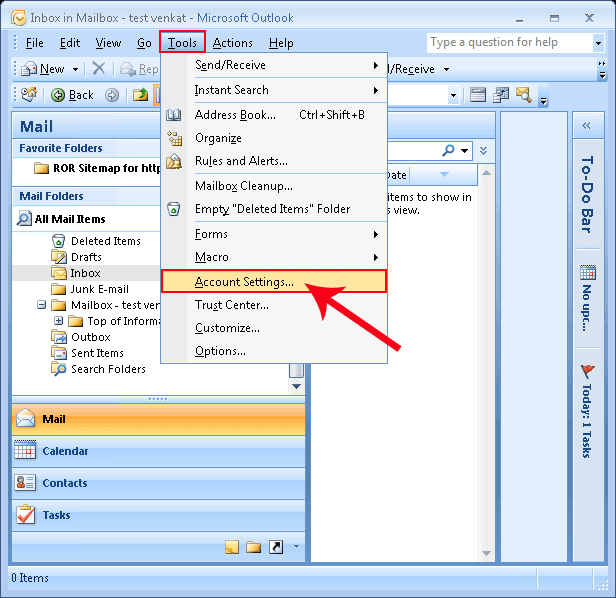Open Rules and Alerts
The width and height of the screenshot is (616, 598).
click(274, 161)
